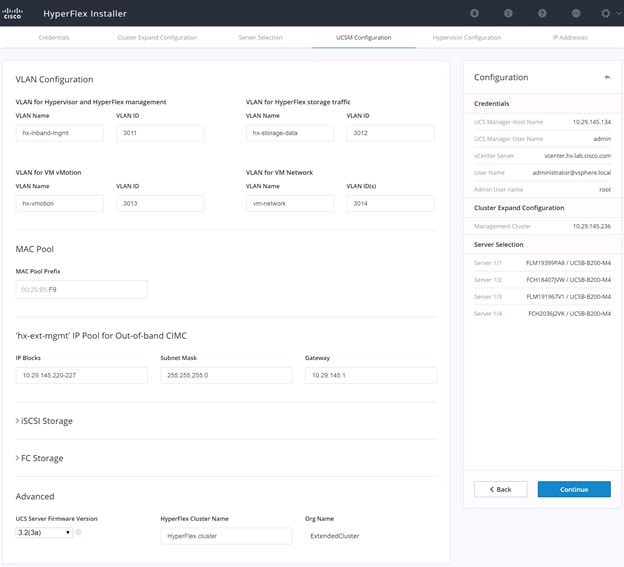Viewport: 624px width, 567px height.
Task: Collapse the Configuration panel with its arrow icon
Action: (x=607, y=77)
